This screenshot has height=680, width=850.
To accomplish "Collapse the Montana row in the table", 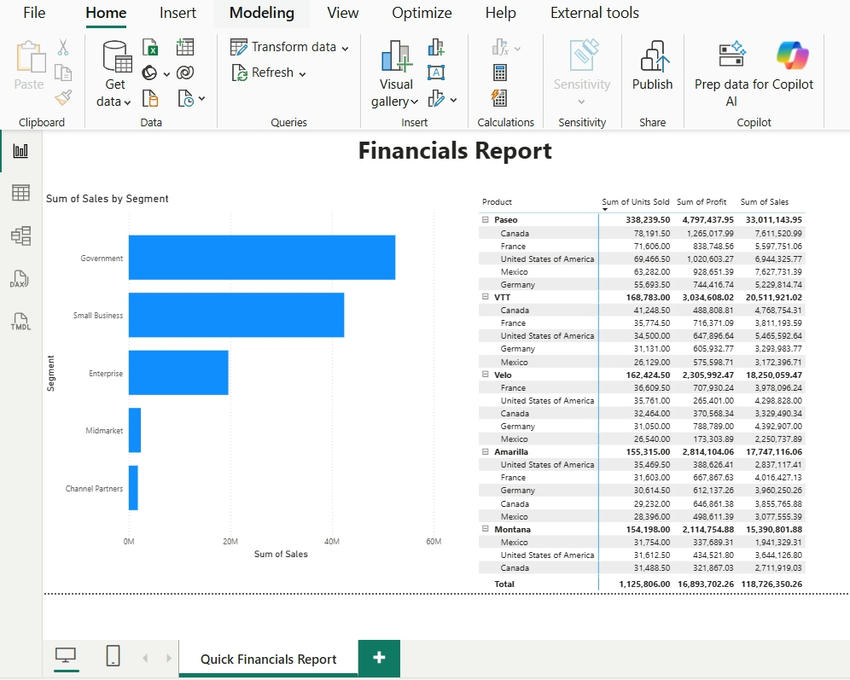I will pyautogui.click(x=488, y=529).
